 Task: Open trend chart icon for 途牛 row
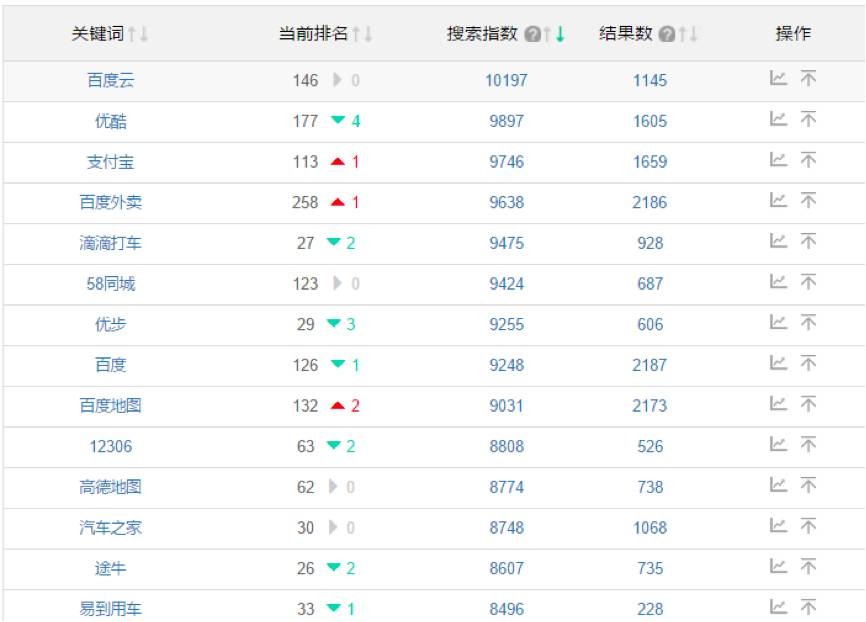click(x=778, y=566)
